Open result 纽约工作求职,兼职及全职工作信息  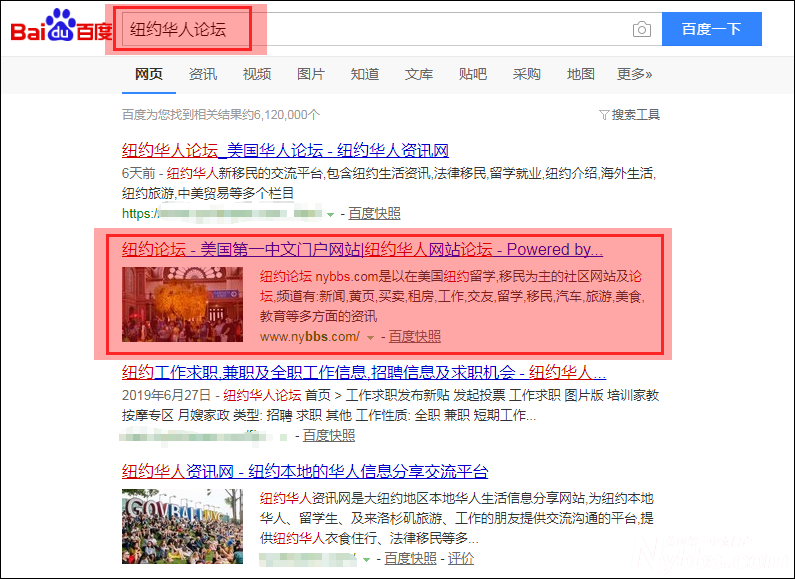click(x=364, y=373)
